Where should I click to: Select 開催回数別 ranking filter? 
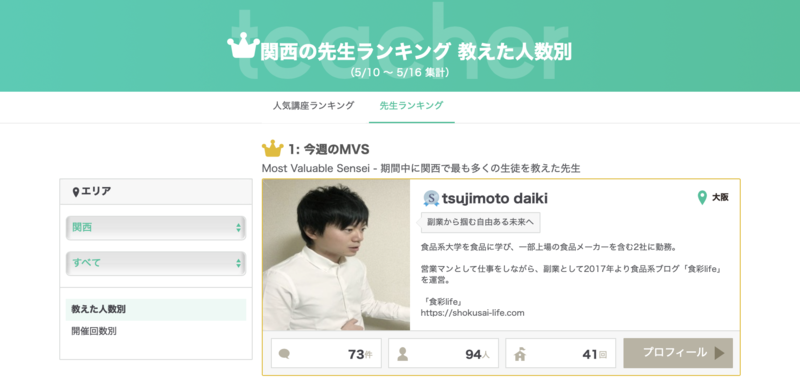coord(94,331)
